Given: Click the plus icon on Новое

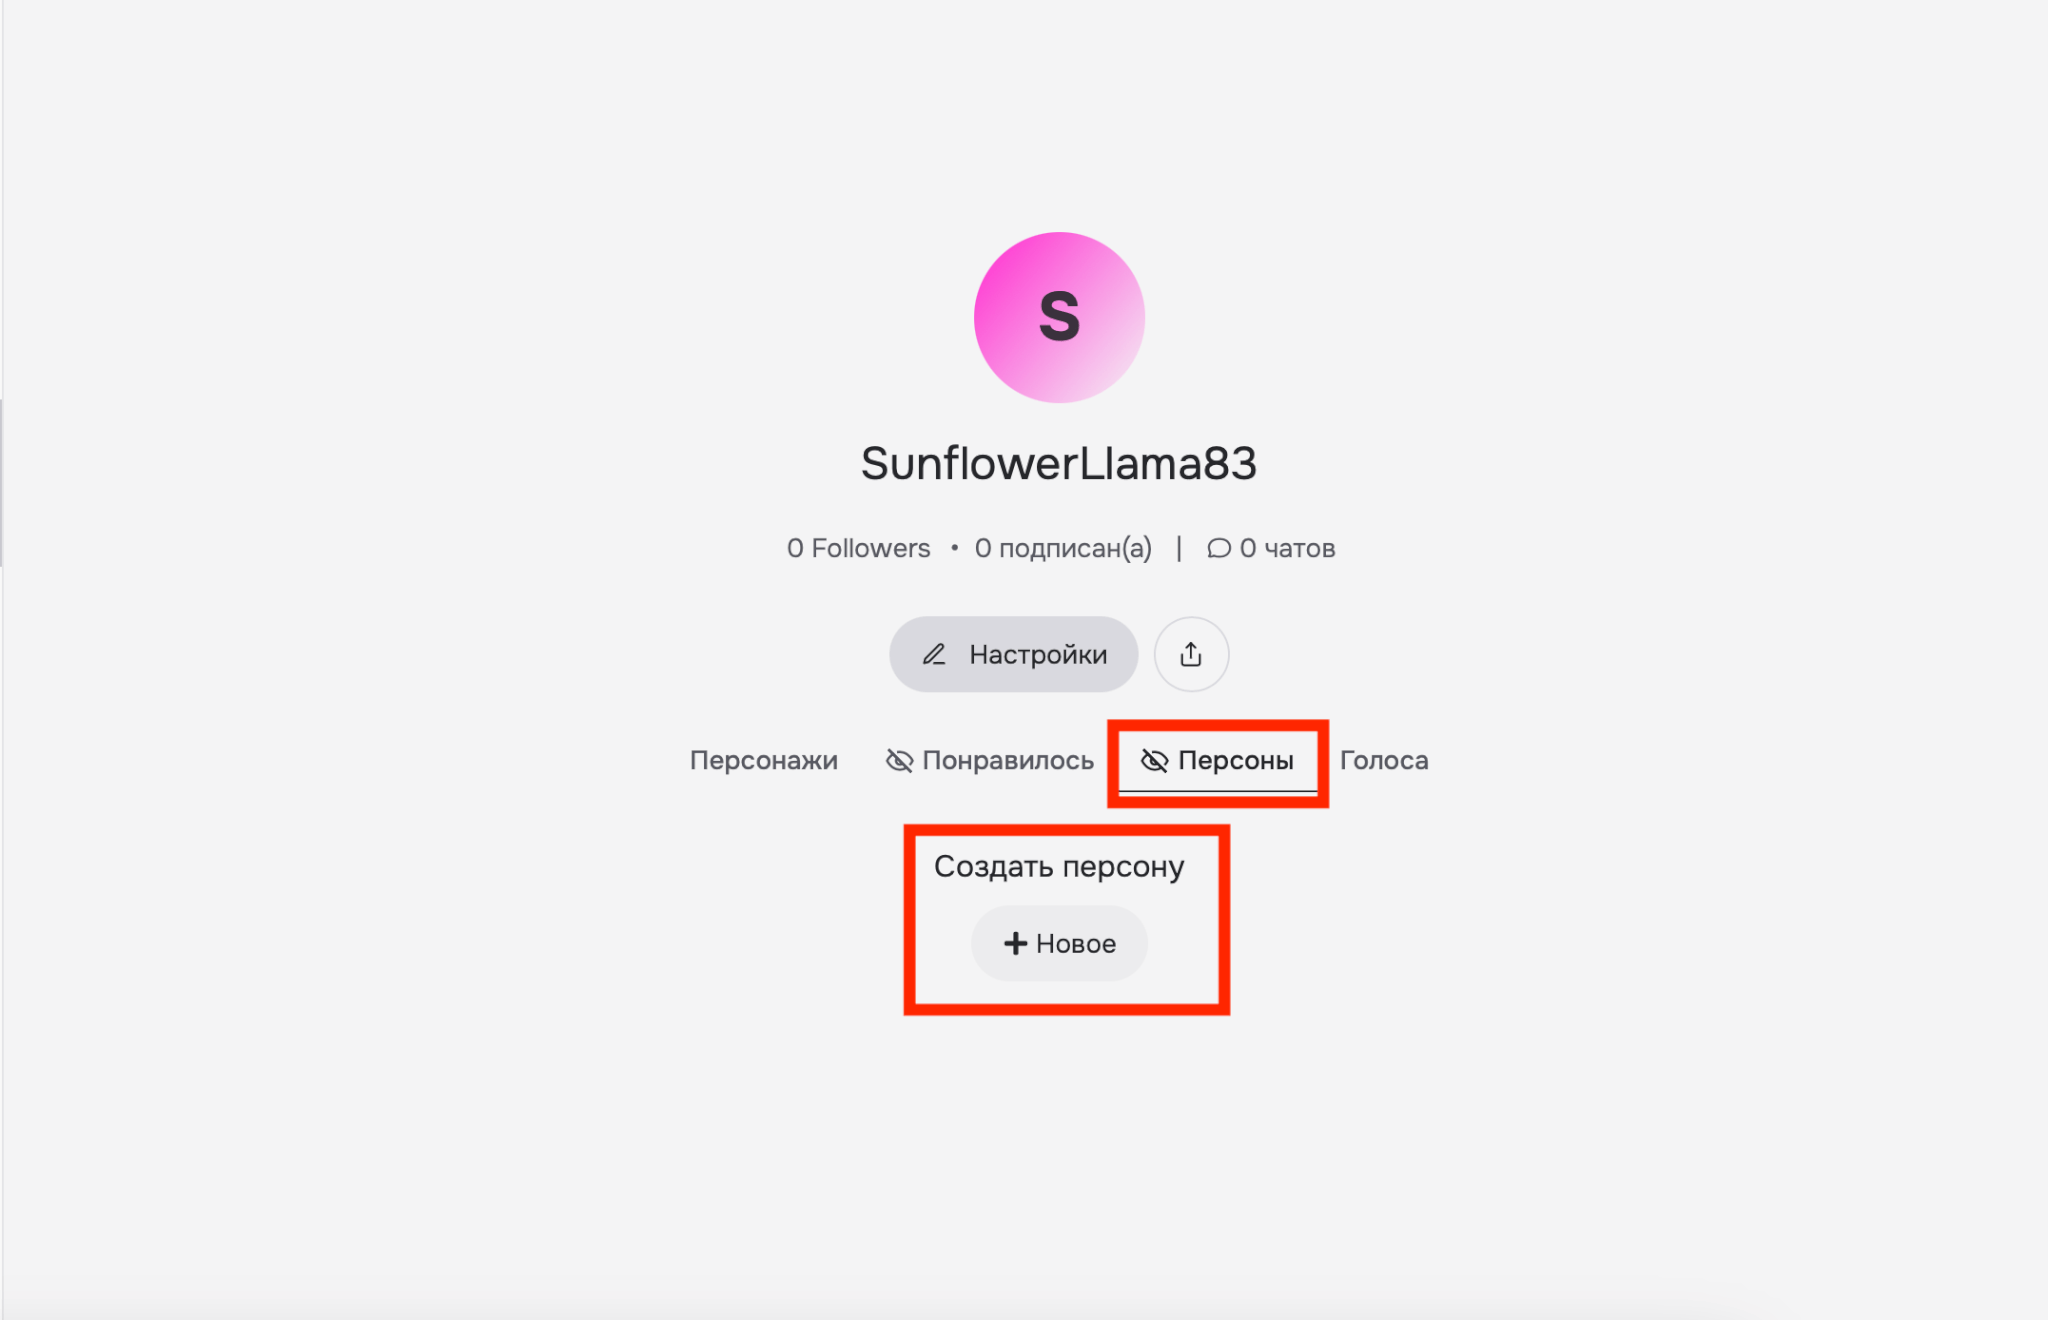Looking at the screenshot, I should click(x=1016, y=943).
